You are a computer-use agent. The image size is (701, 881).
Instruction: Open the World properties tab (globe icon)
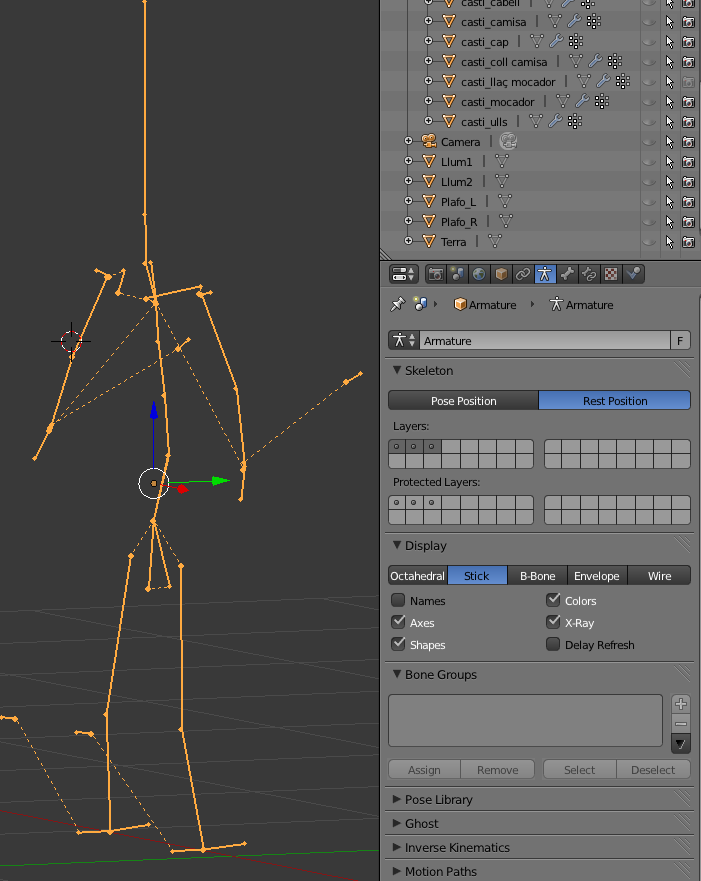[x=479, y=274]
